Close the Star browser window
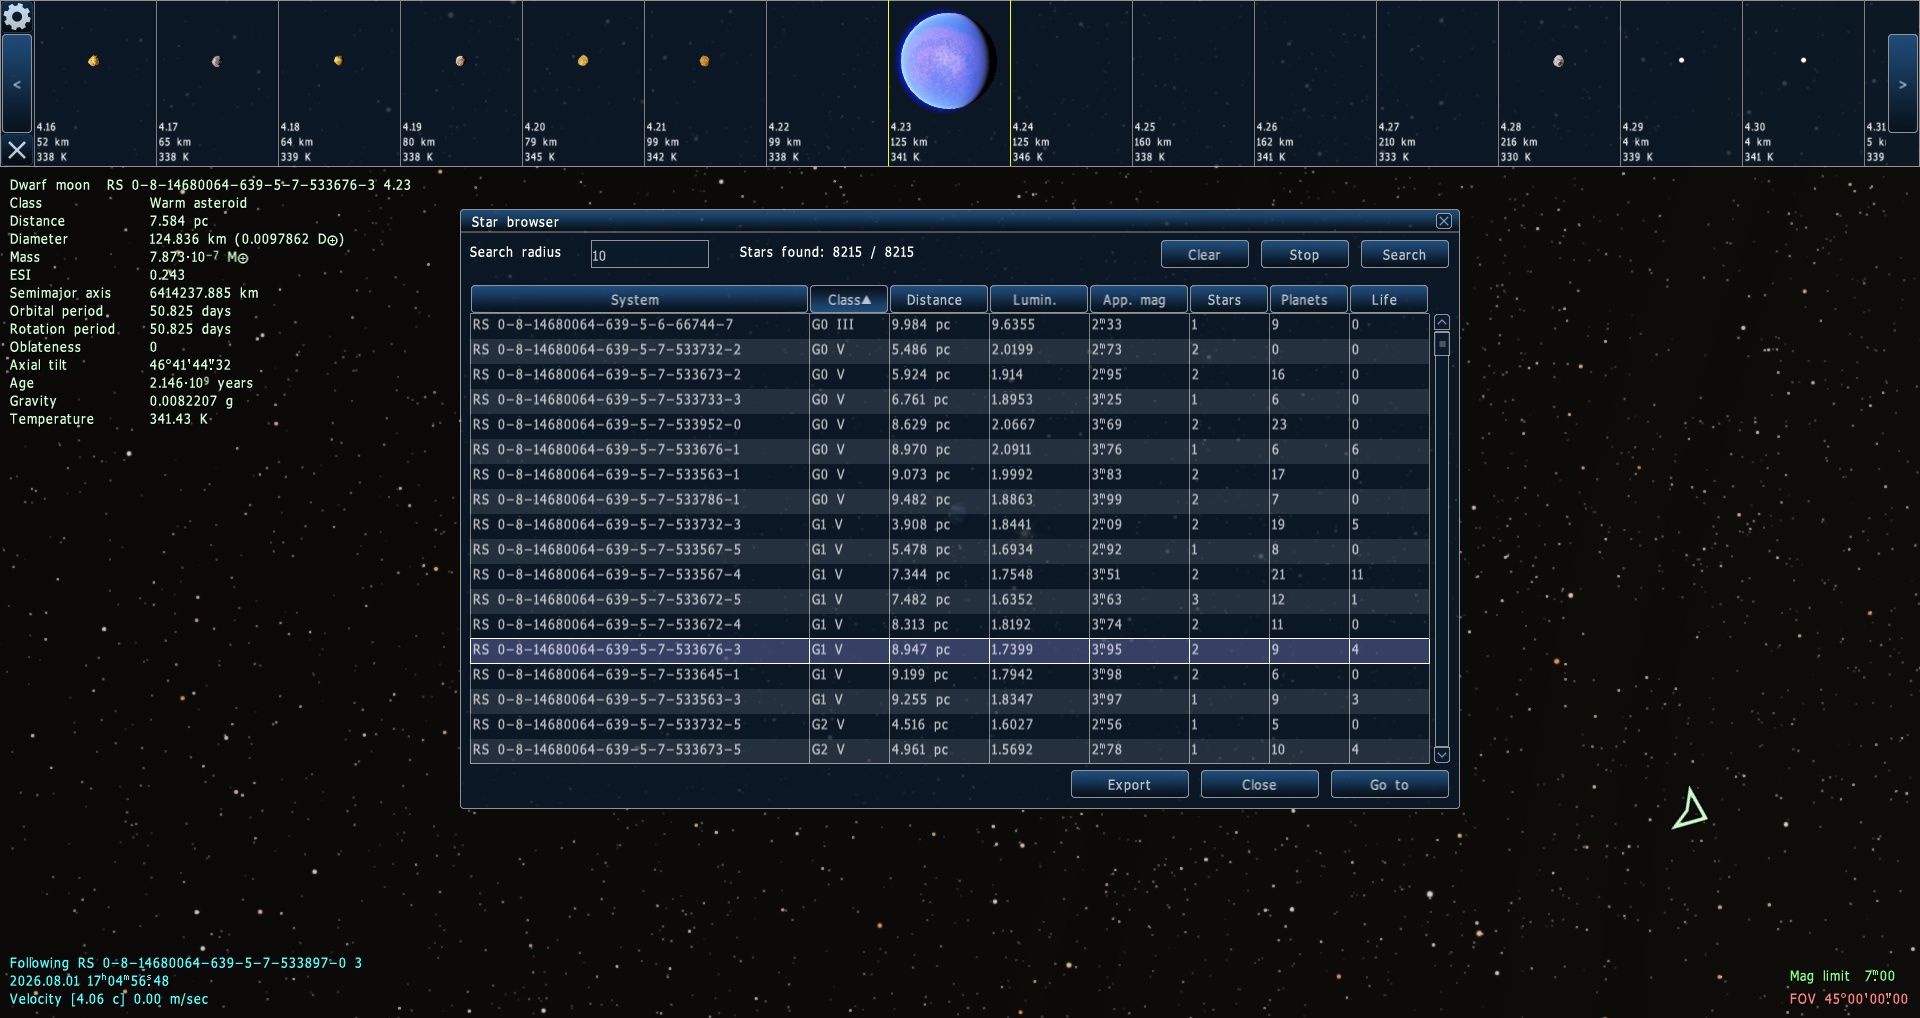This screenshot has width=1920, height=1018. click(x=1443, y=221)
